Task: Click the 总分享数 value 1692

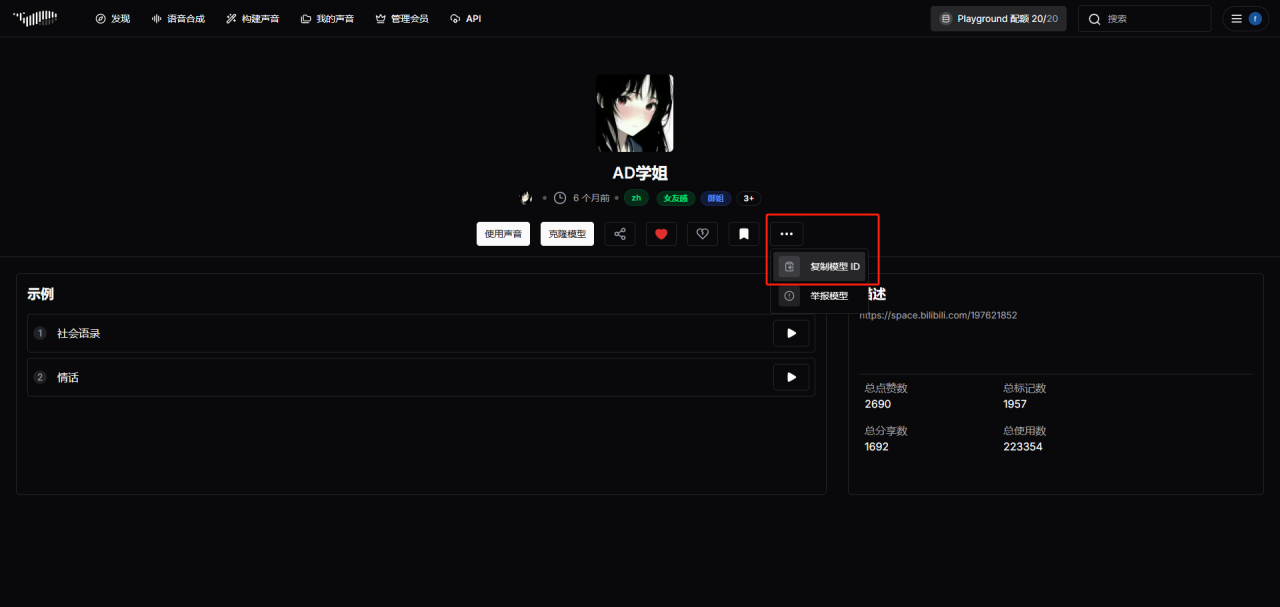Action: 876,447
